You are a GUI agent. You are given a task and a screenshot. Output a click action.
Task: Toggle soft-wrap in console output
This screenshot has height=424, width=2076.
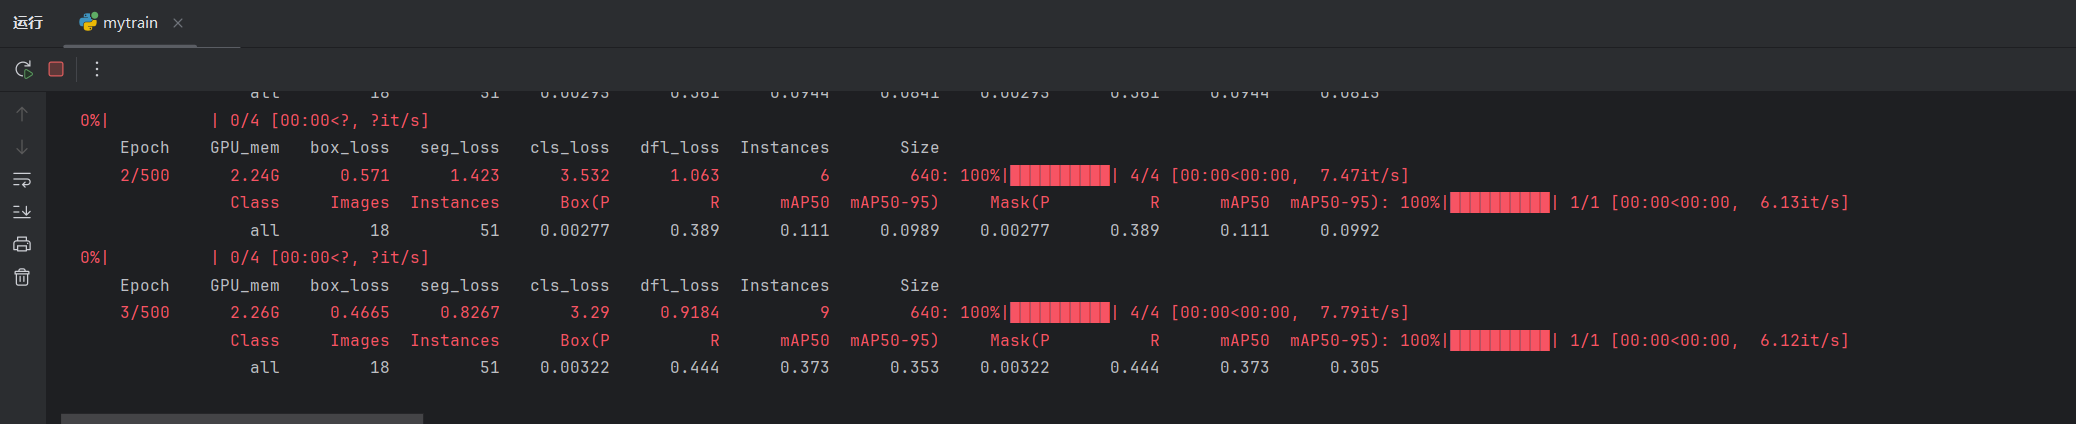22,180
